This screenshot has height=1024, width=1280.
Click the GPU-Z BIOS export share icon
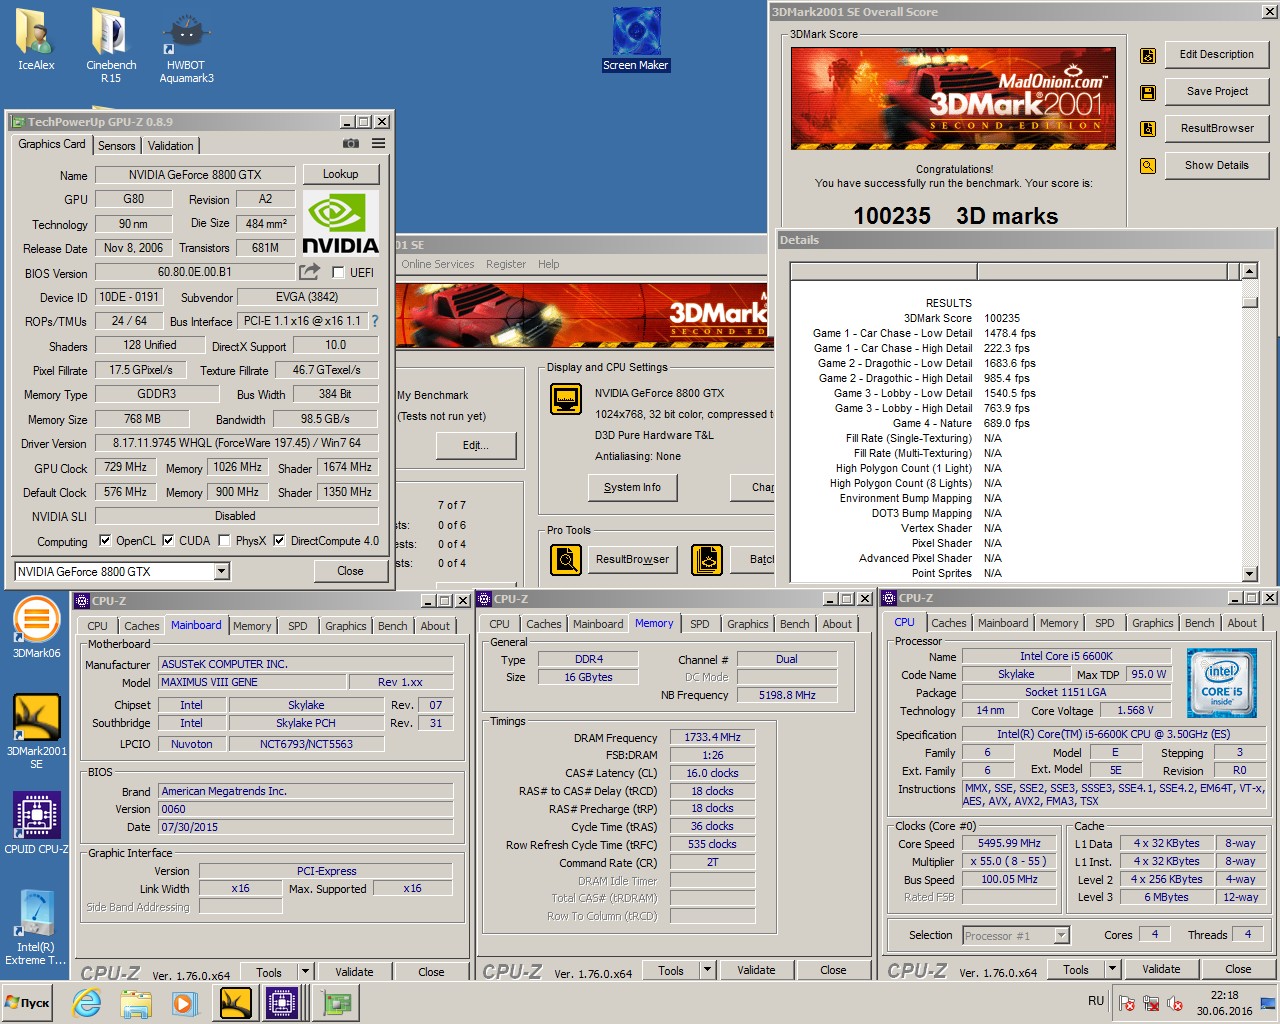(310, 271)
